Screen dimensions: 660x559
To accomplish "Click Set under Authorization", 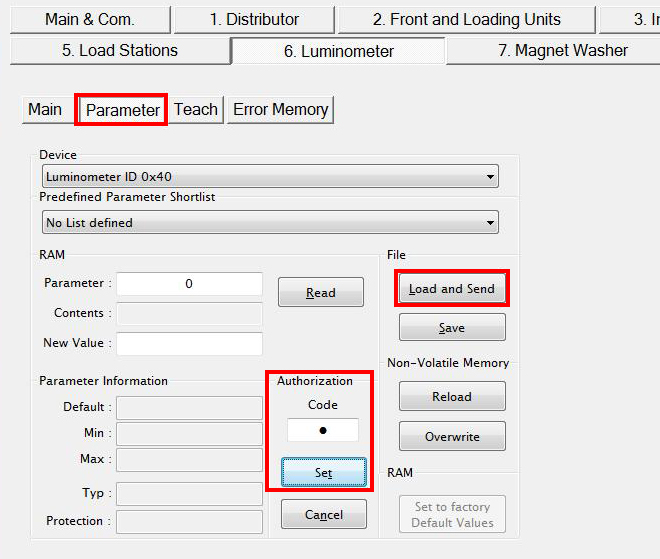I will tap(323, 473).
